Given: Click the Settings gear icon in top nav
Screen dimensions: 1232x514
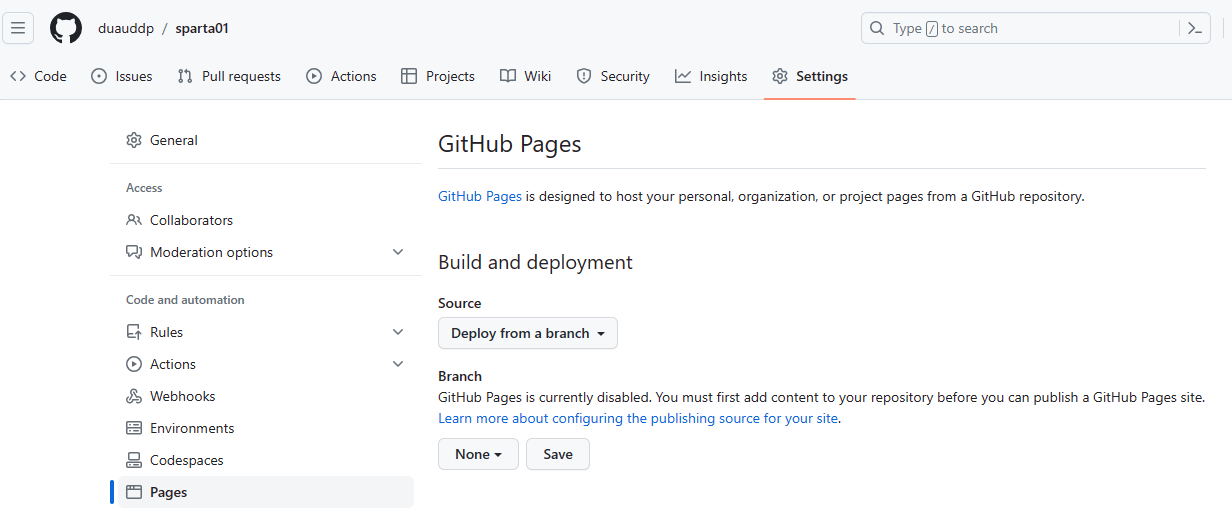Looking at the screenshot, I should (x=780, y=76).
